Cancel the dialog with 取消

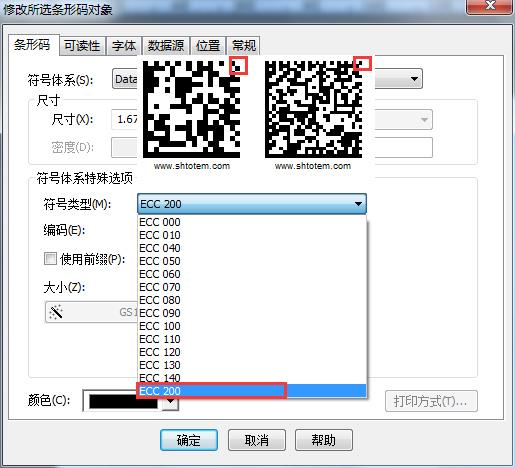[257, 440]
